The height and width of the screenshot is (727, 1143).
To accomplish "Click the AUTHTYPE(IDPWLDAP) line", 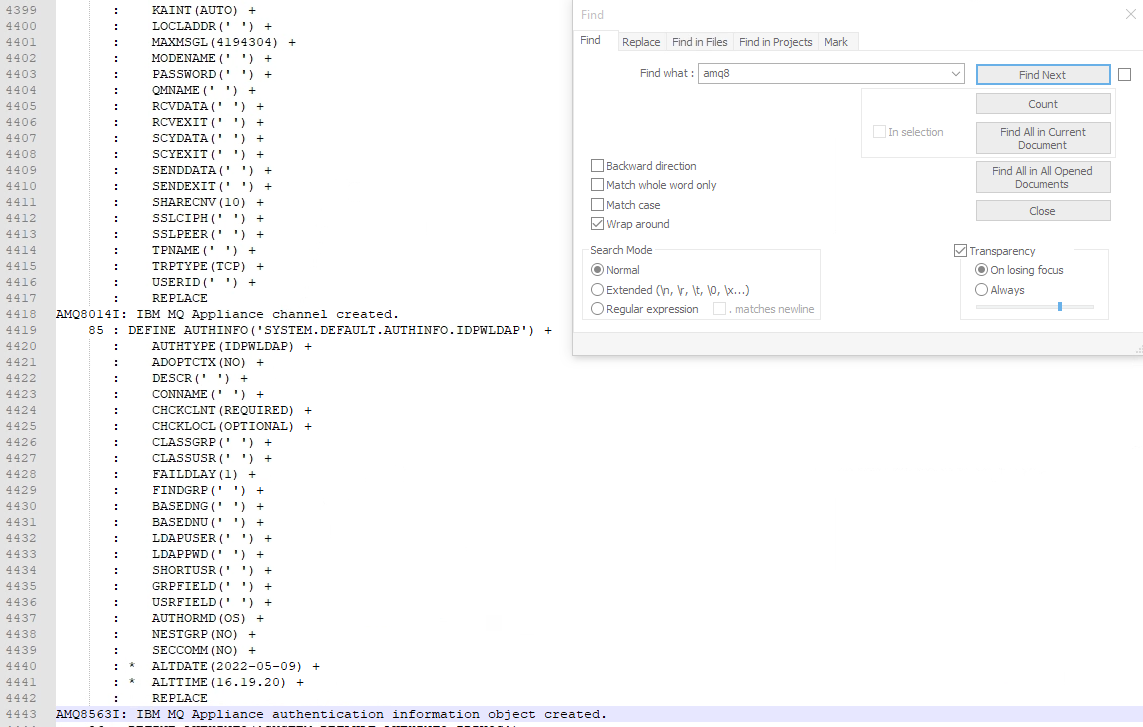I will click(x=232, y=346).
